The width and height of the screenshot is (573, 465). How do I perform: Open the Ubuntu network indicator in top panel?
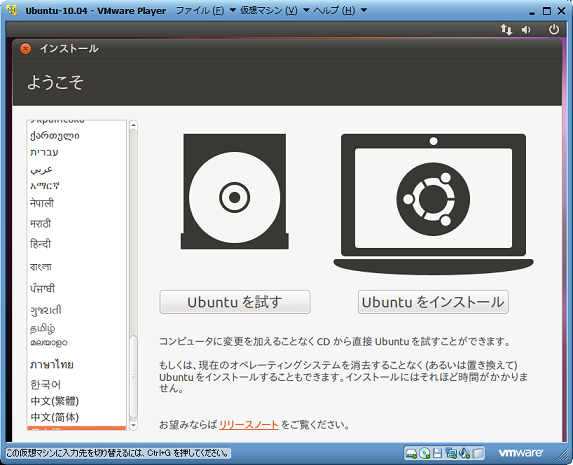(x=506, y=30)
